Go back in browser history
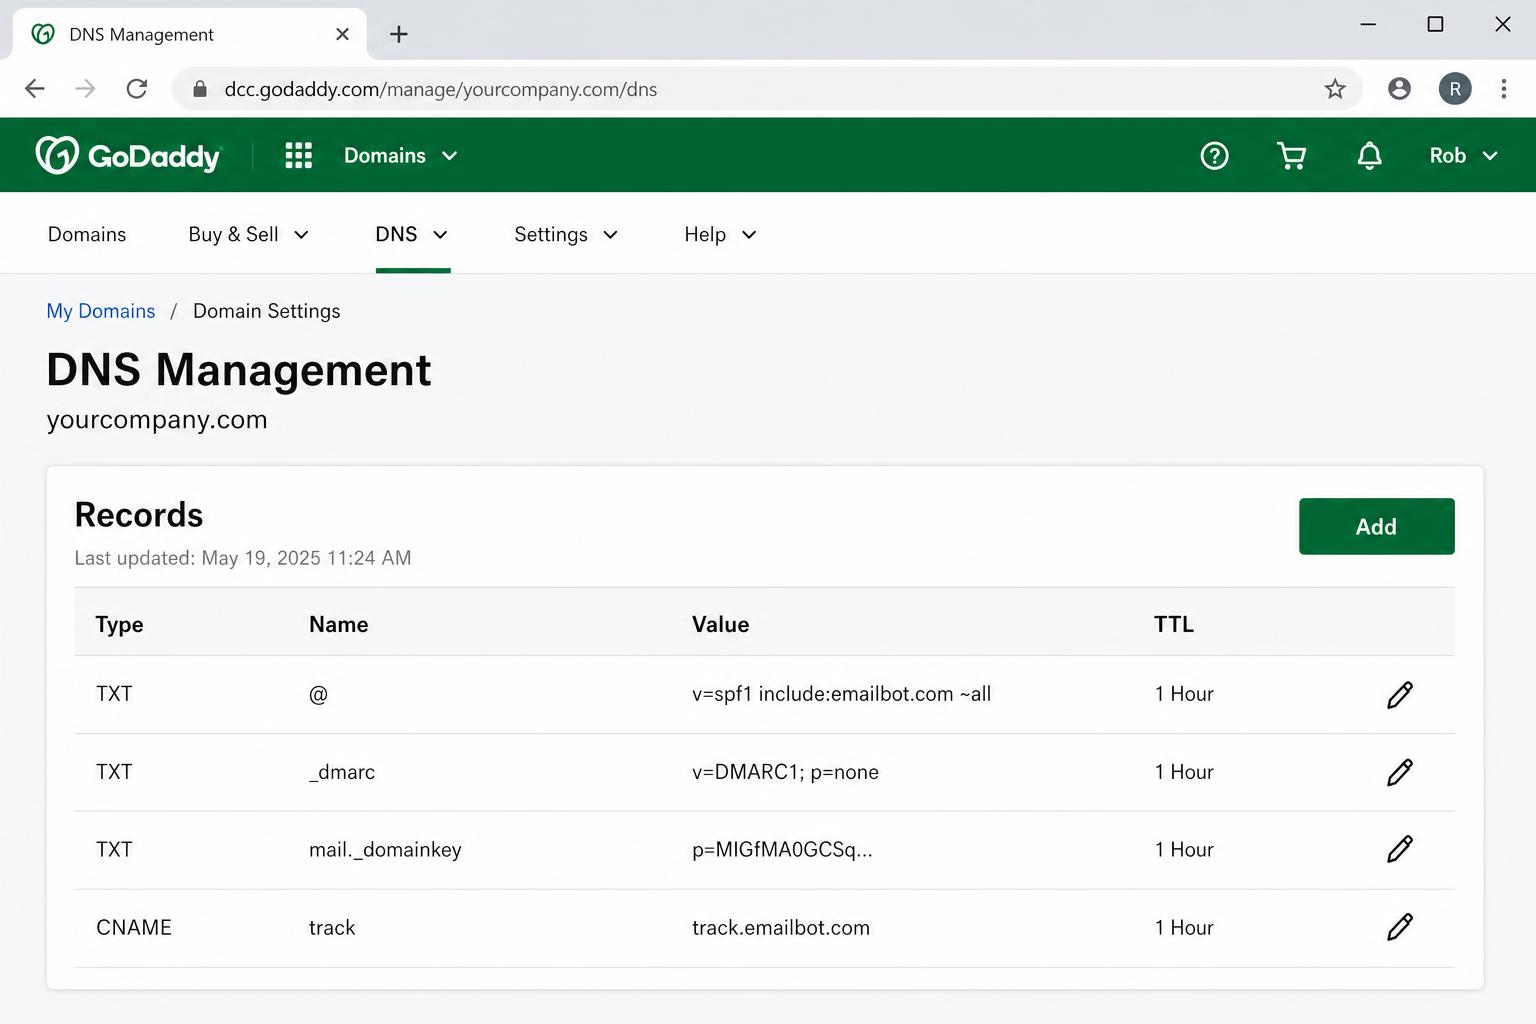Screen dimensions: 1536x1024 (x=35, y=89)
